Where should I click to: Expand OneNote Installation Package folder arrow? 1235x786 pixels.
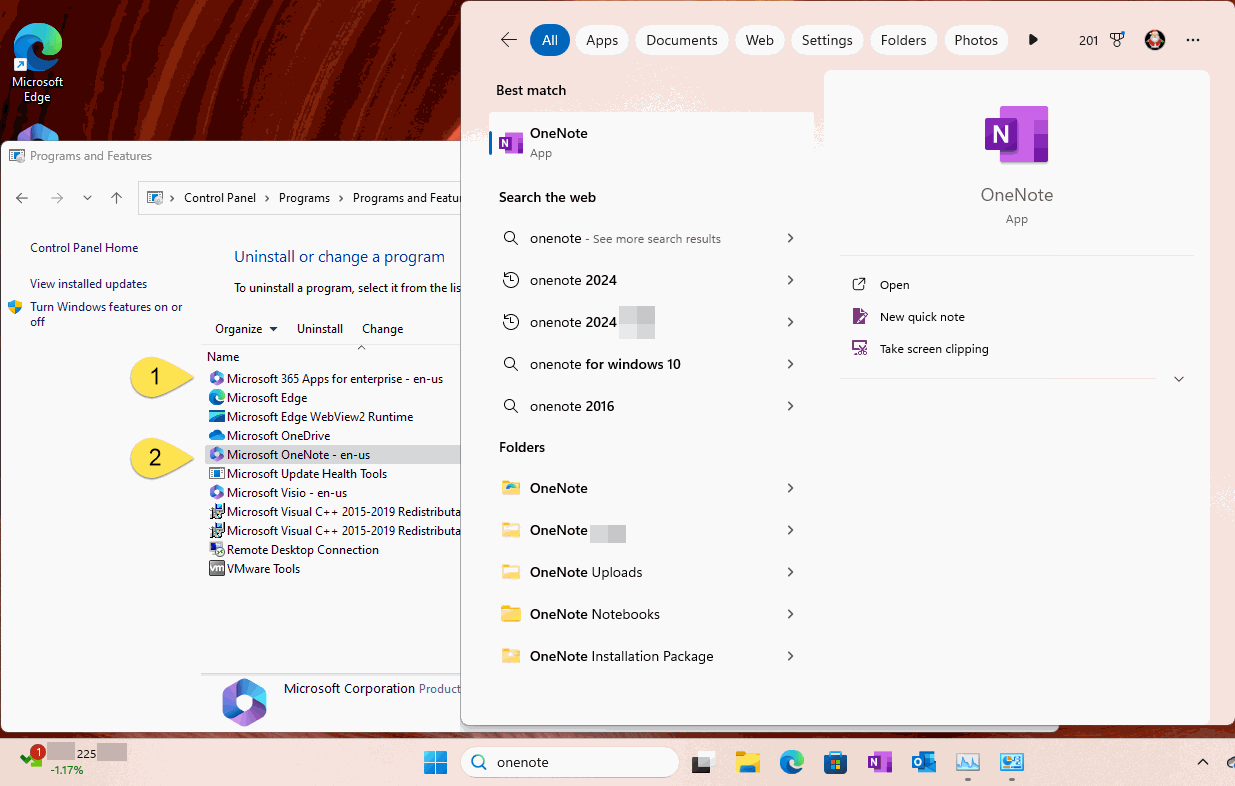790,656
